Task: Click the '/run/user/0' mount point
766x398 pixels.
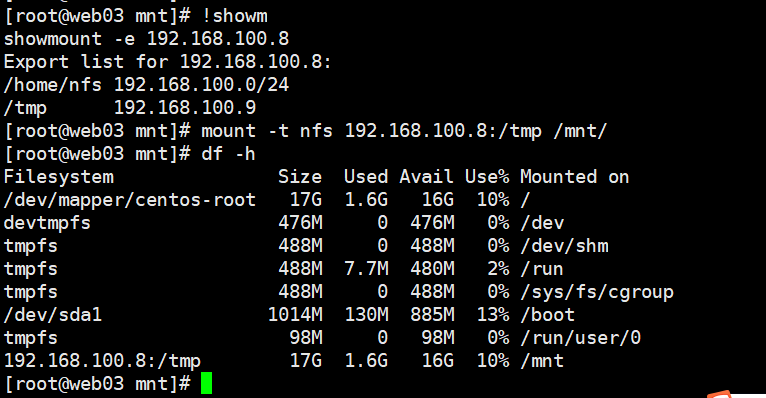Action: tap(580, 338)
